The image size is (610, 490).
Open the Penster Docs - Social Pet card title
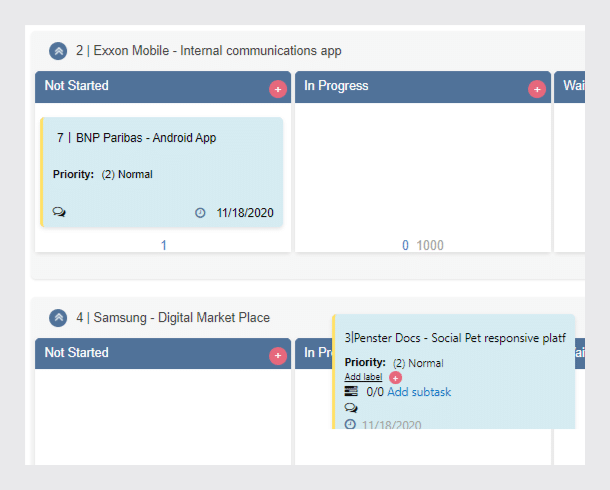pyautogui.click(x=455, y=338)
